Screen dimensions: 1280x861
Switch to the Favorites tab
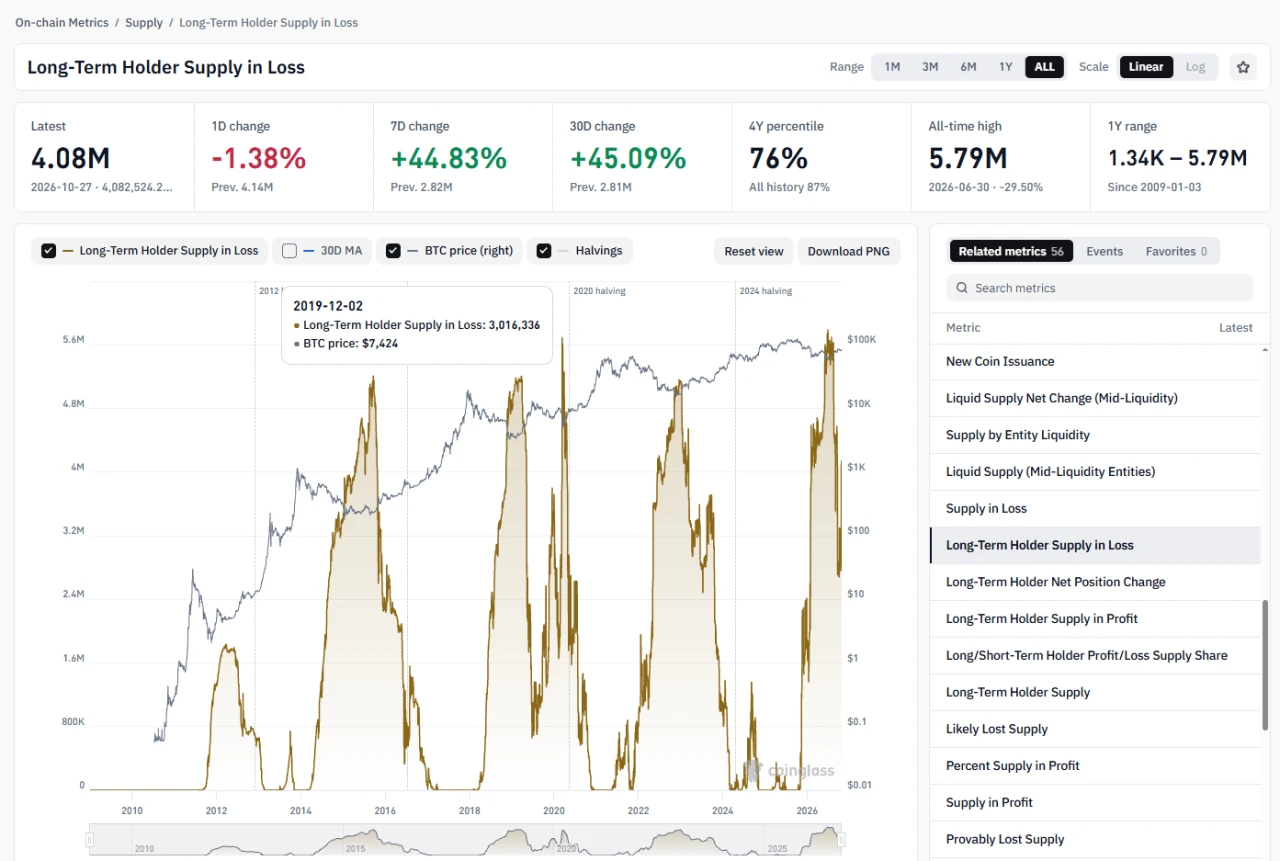click(x=1176, y=251)
